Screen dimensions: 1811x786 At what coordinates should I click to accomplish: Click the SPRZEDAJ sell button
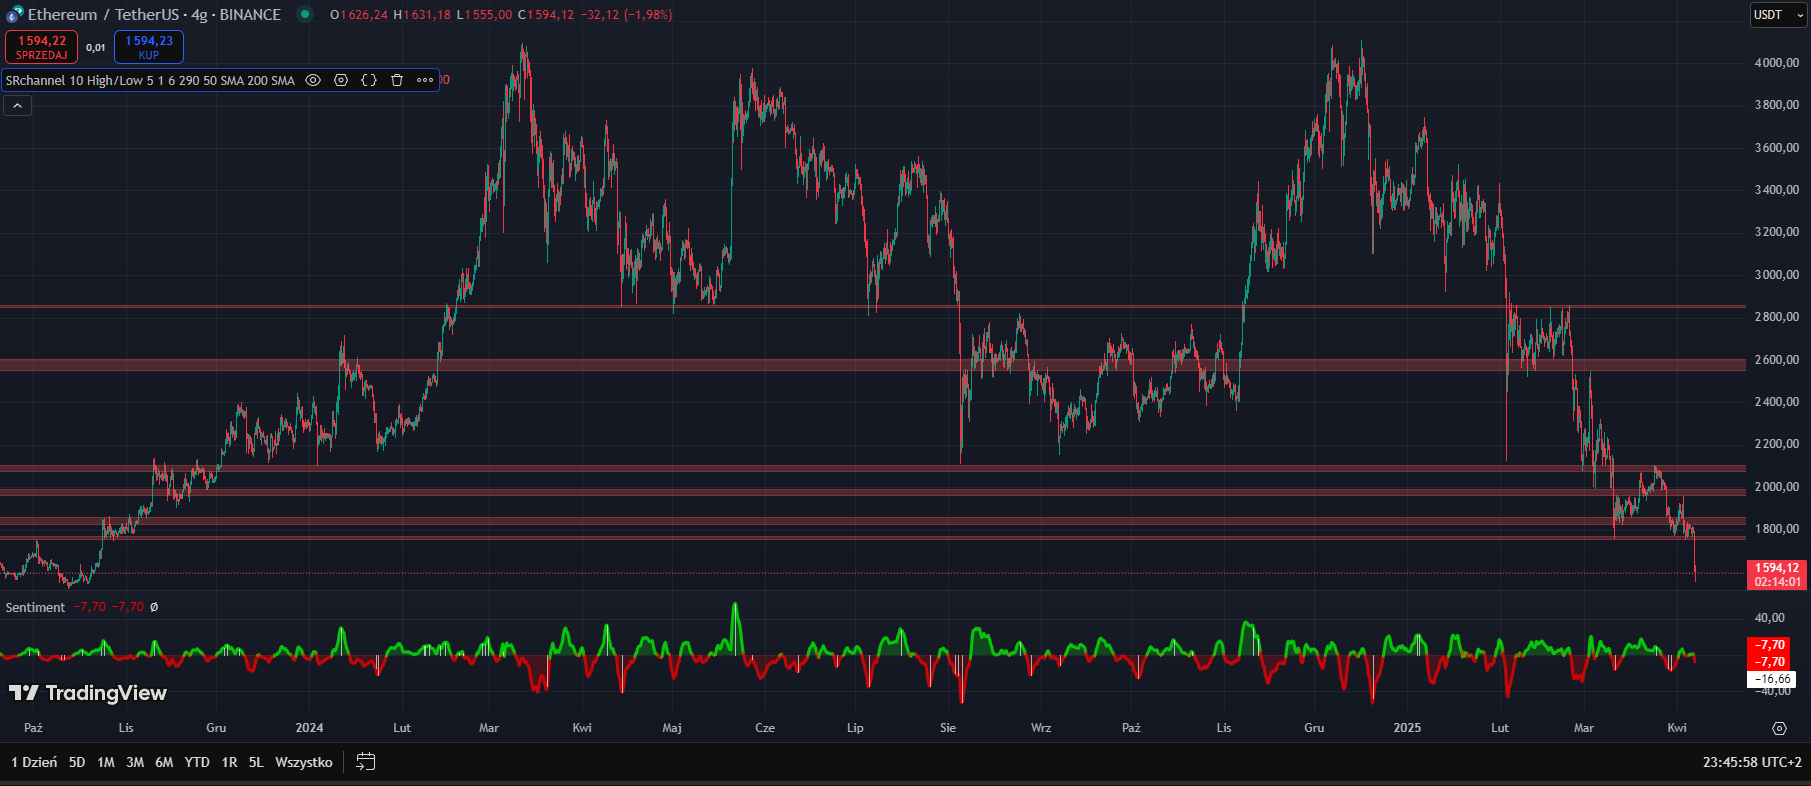[41, 47]
